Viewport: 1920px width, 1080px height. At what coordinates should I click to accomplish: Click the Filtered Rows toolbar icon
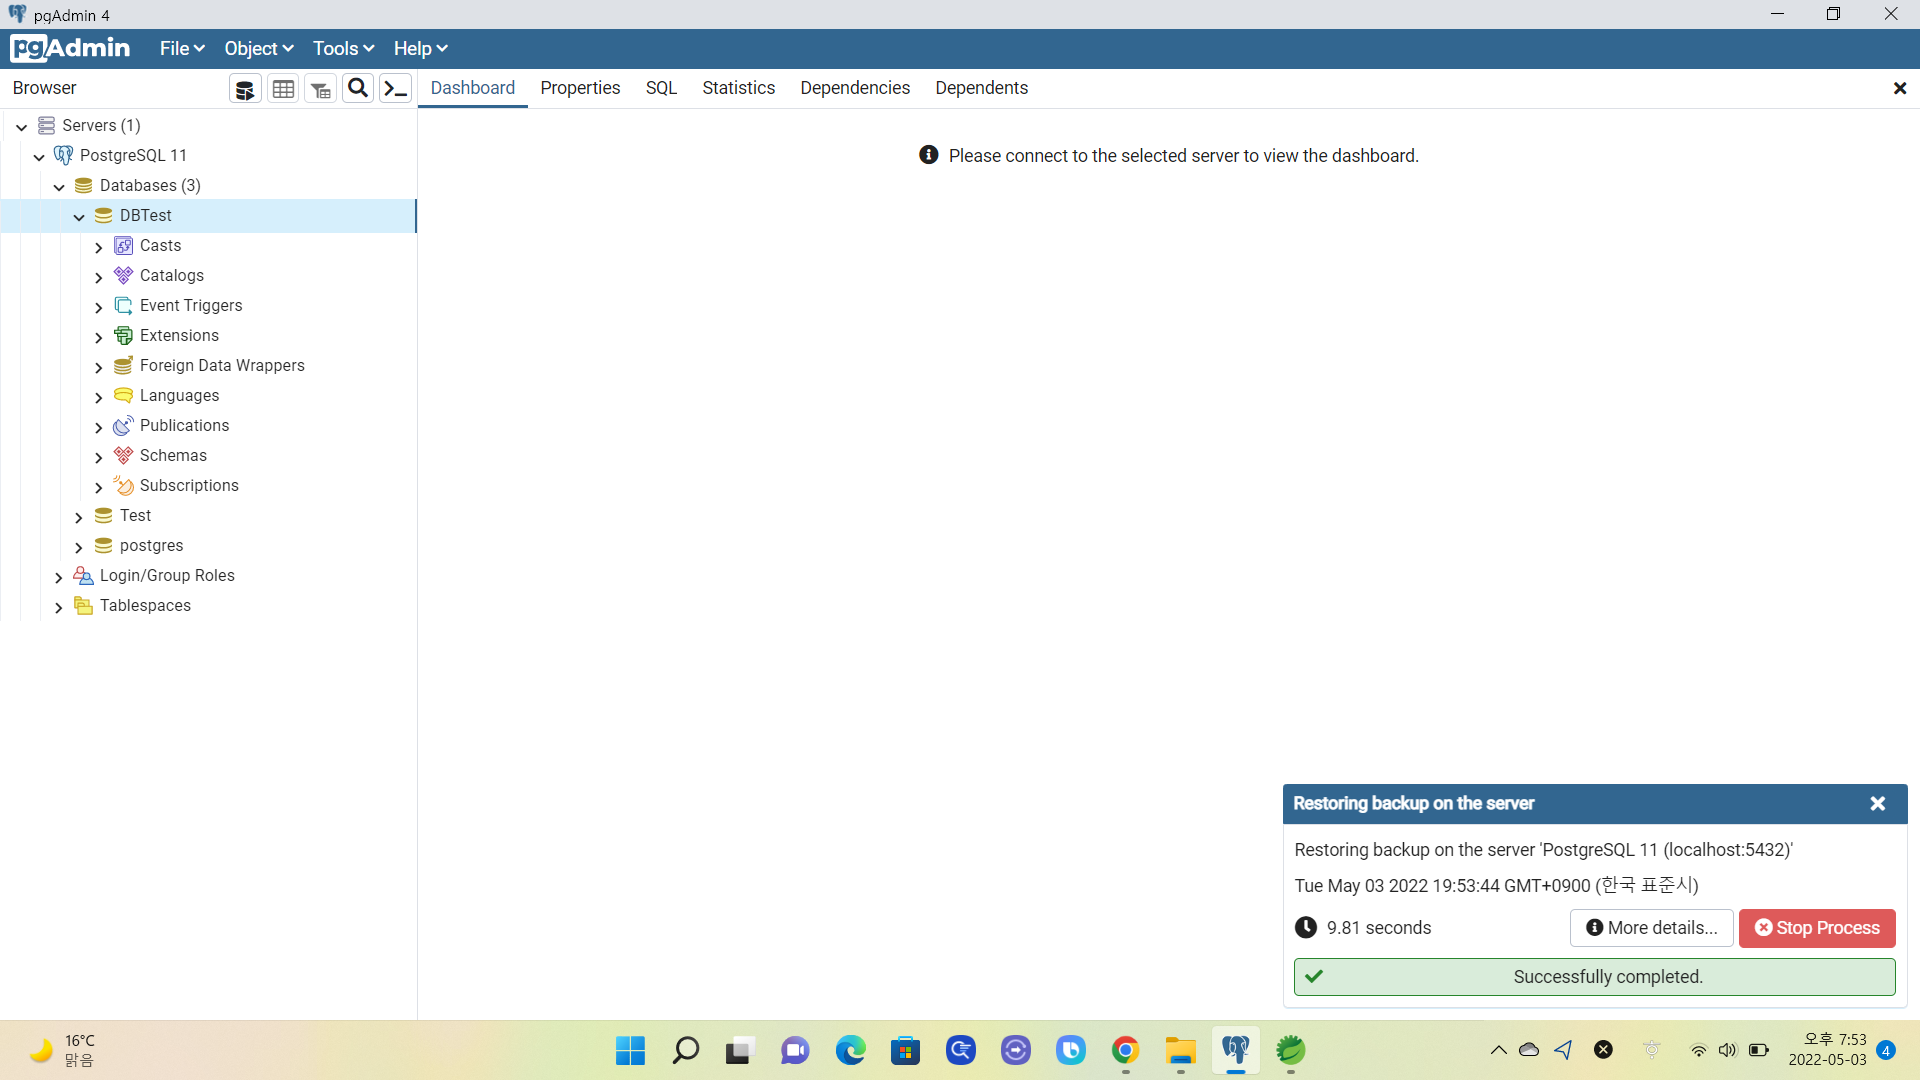tap(320, 89)
